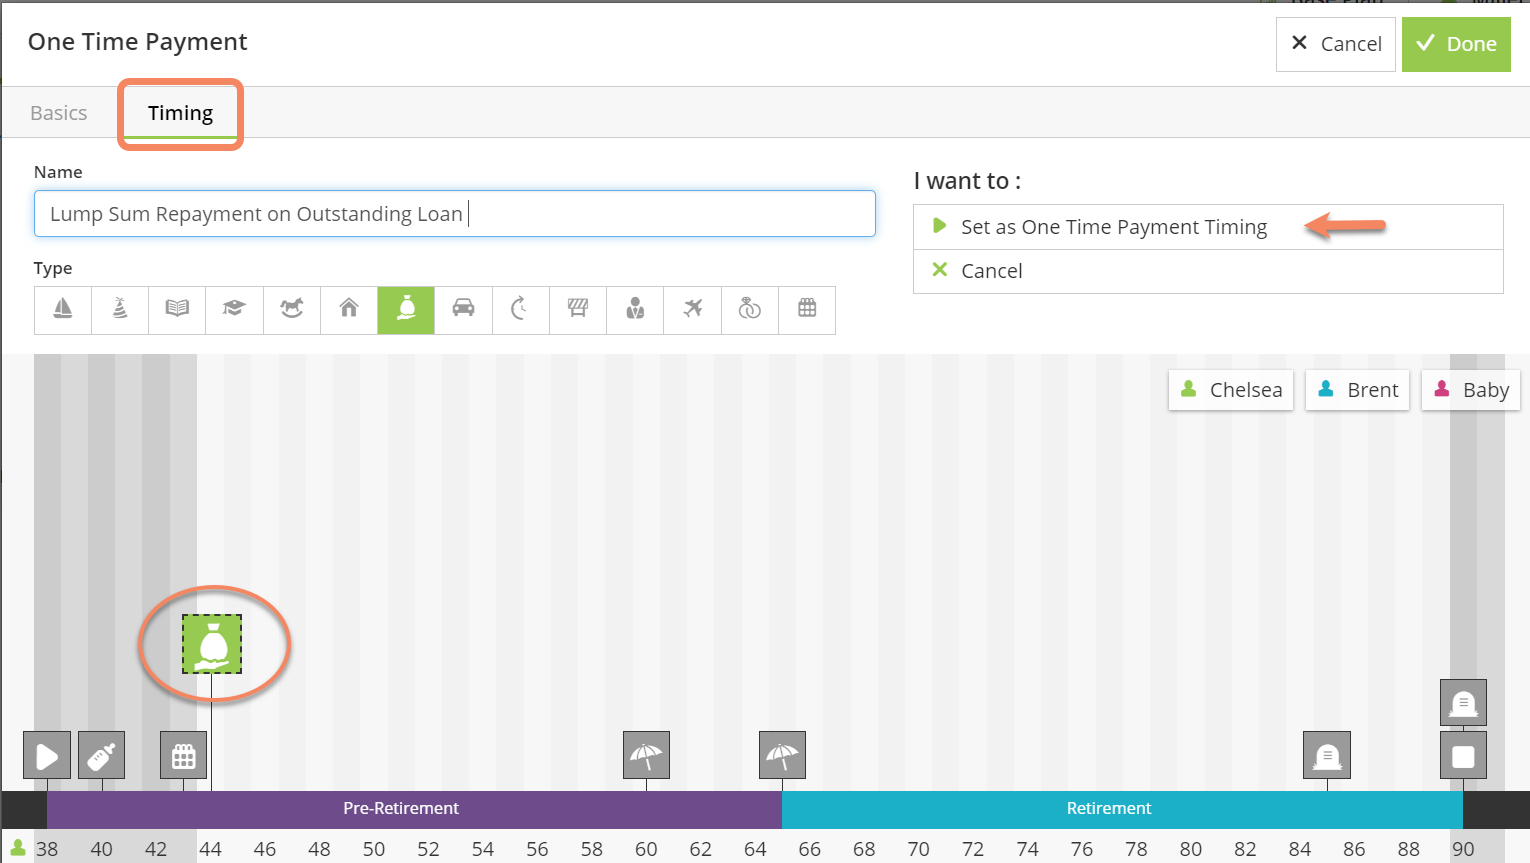Screen dimensions: 1530x863
Task: Select the green money bag timeline marker
Action: click(x=212, y=644)
